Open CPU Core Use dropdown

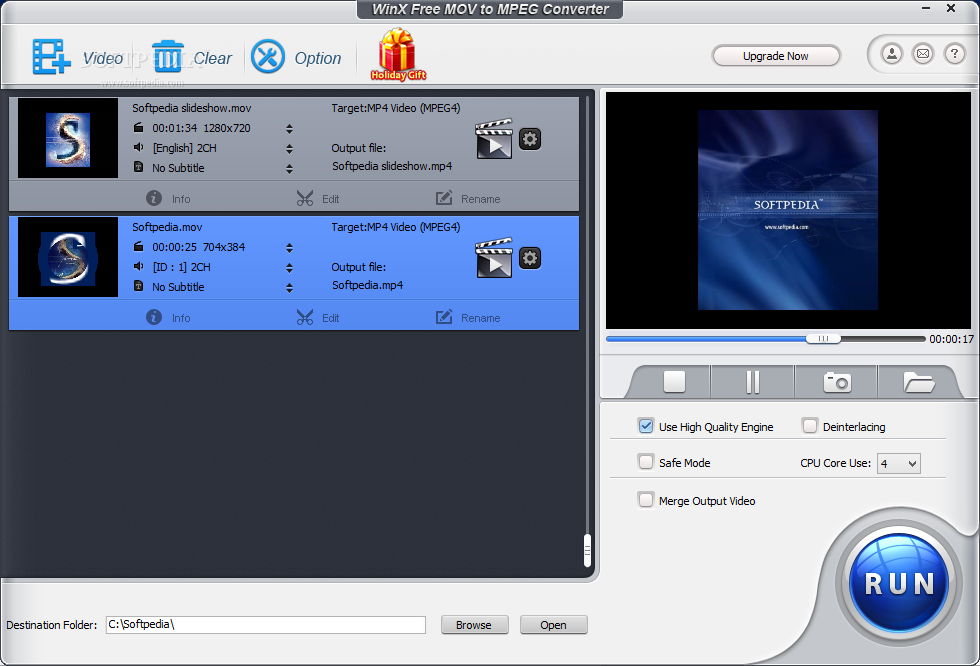tap(899, 464)
